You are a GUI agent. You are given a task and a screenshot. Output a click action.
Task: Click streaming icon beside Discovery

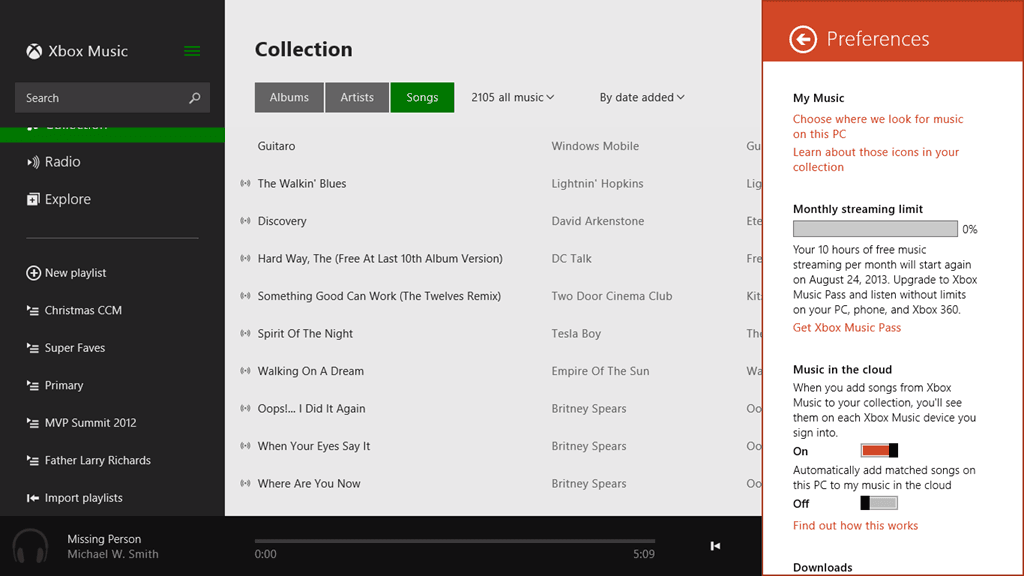click(x=245, y=221)
